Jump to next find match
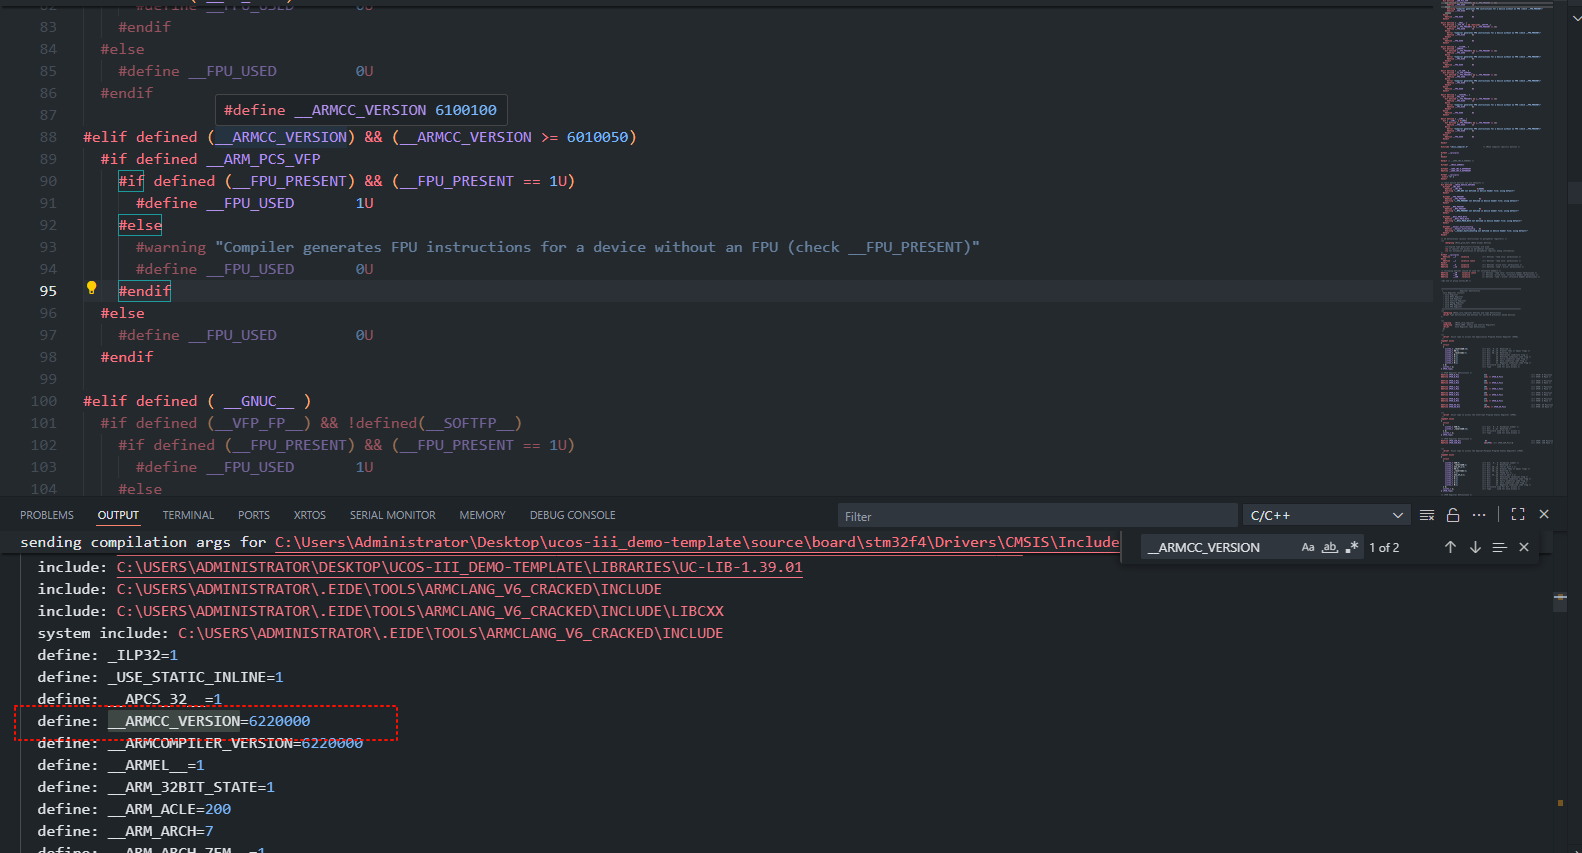Viewport: 1582px width, 853px height. click(x=1475, y=547)
